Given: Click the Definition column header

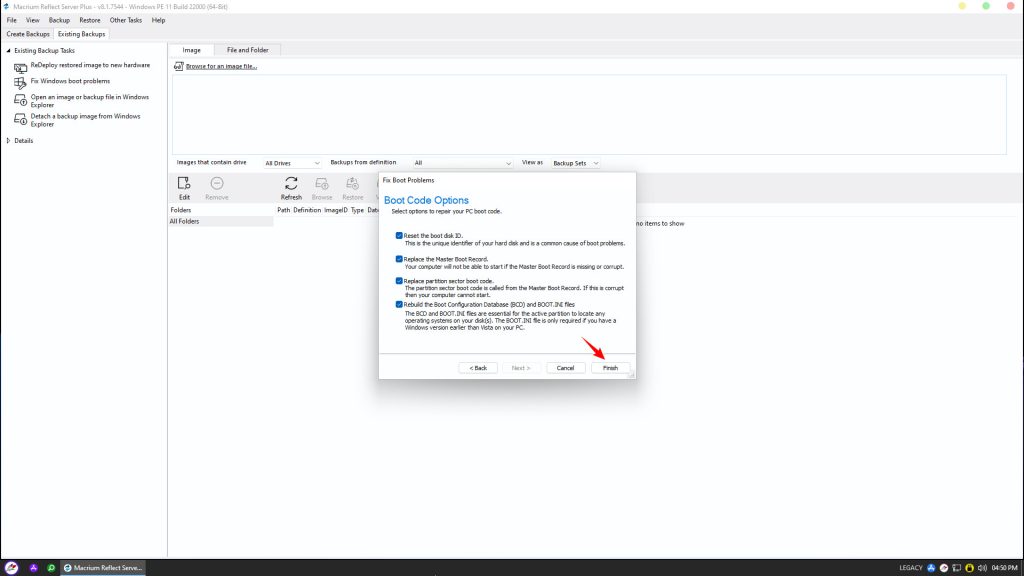Looking at the screenshot, I should point(307,210).
